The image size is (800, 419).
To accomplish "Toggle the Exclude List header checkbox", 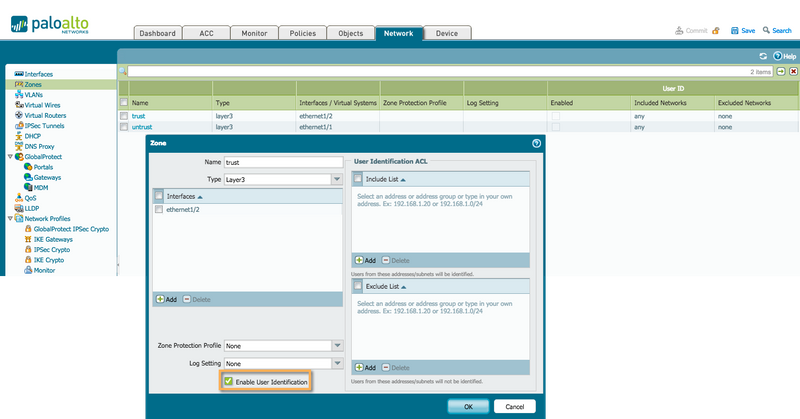I will pyautogui.click(x=358, y=286).
